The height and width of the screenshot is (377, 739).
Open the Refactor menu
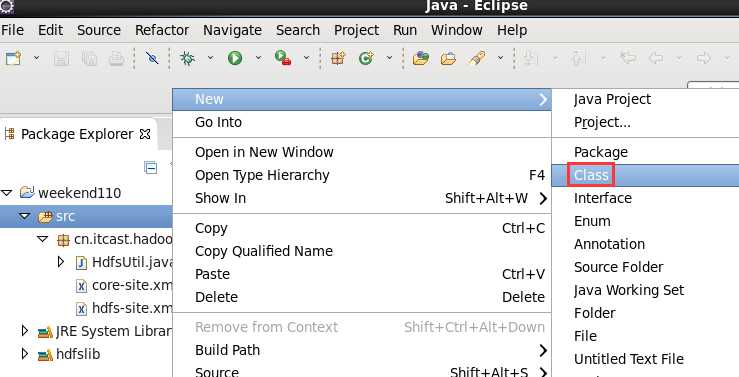click(x=162, y=30)
